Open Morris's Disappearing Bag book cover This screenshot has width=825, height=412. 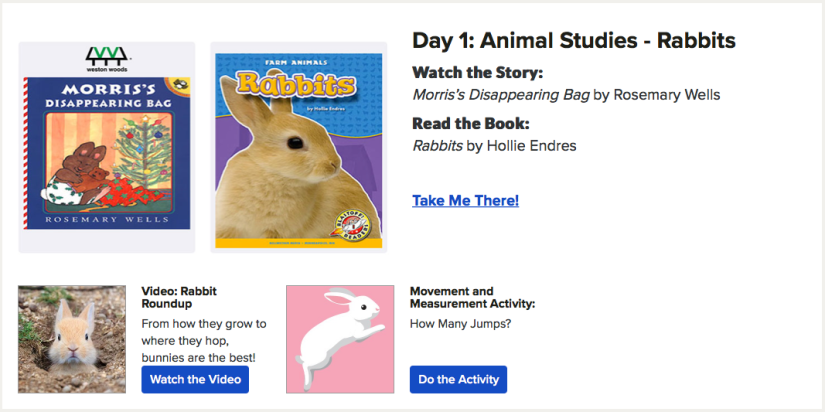click(106, 152)
